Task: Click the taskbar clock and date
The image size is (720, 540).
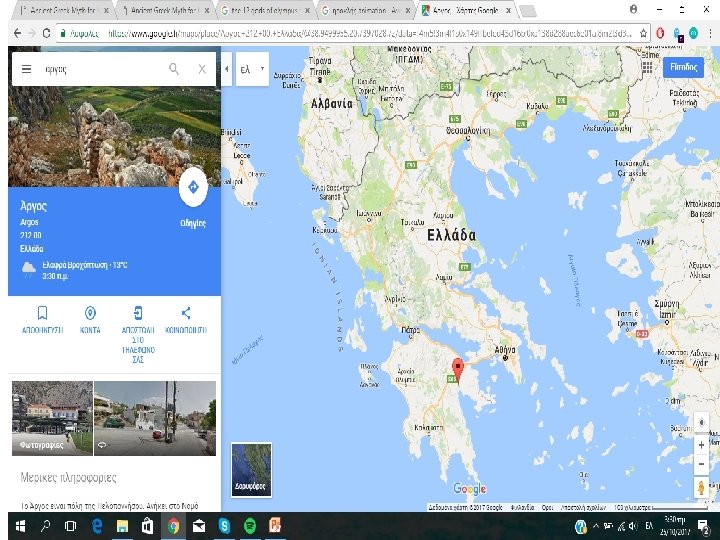Action: (x=675, y=526)
